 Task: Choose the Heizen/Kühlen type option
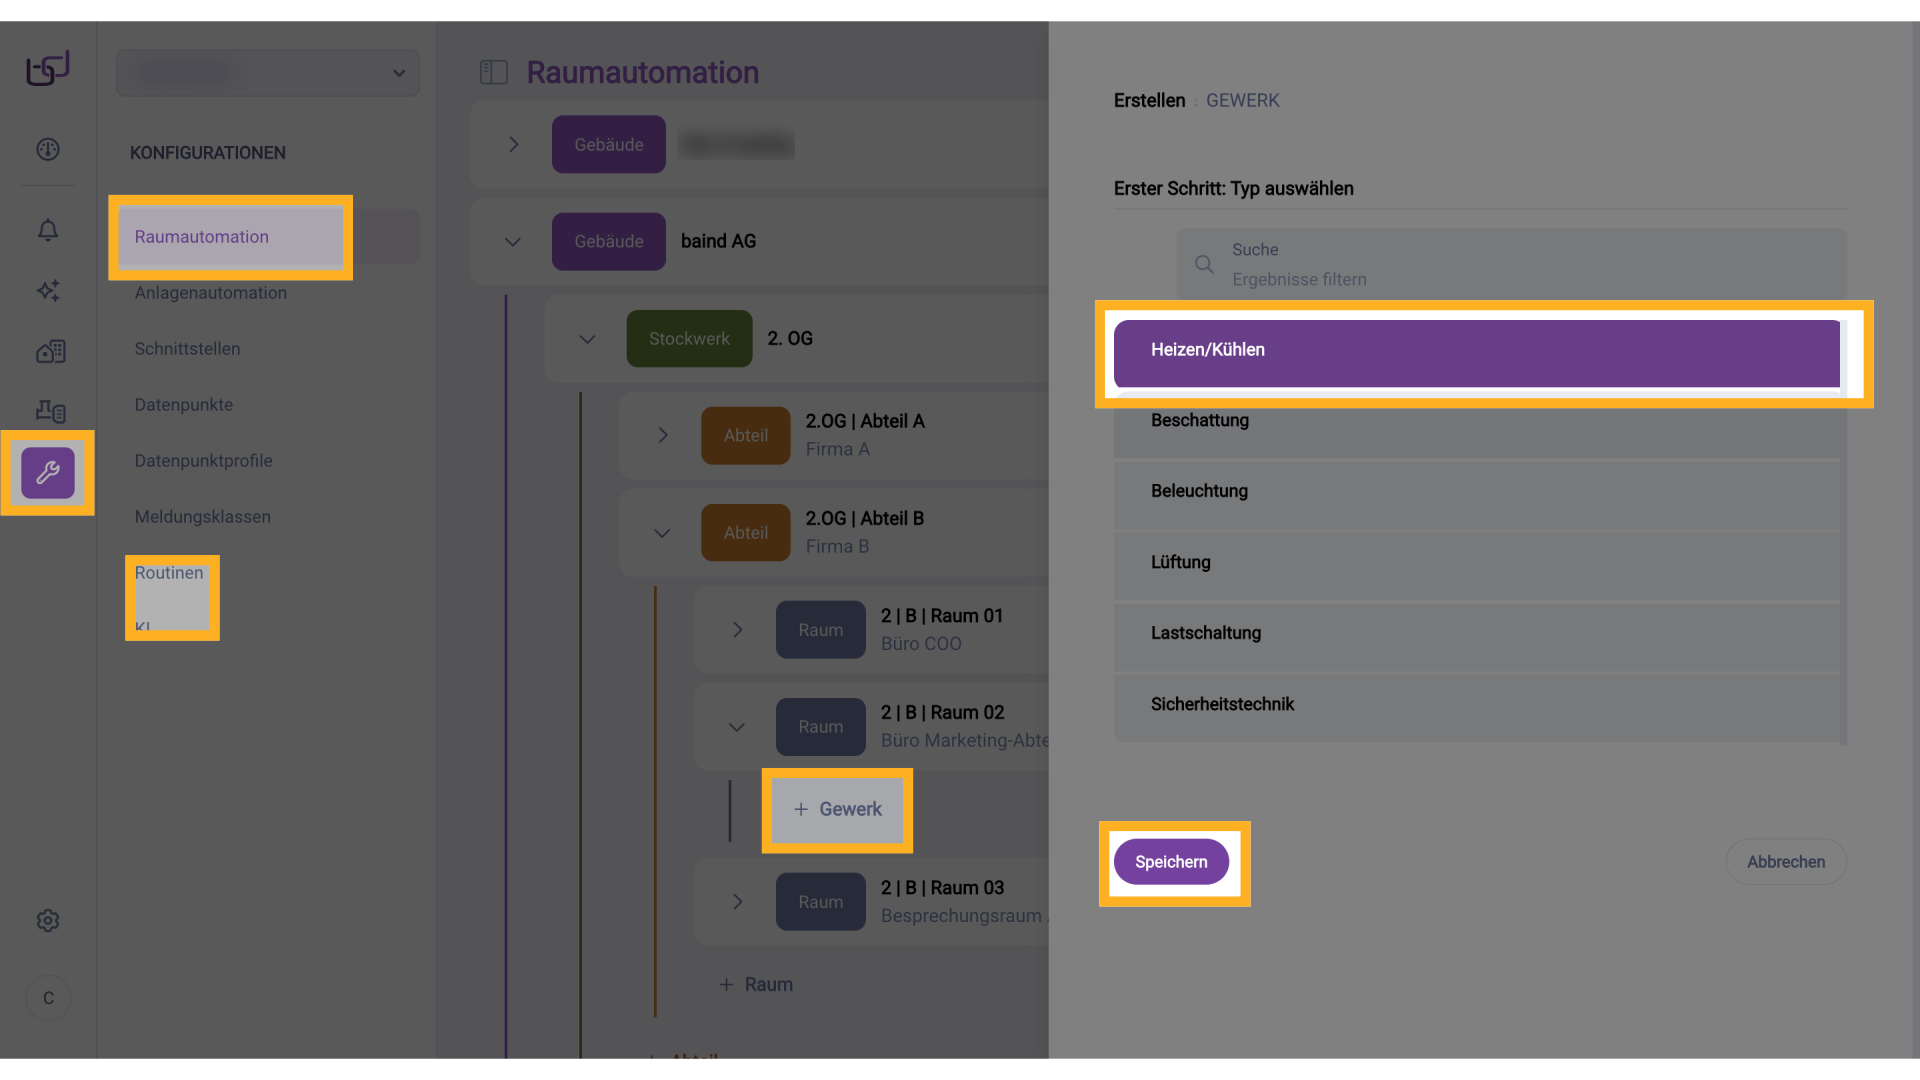pos(1476,350)
